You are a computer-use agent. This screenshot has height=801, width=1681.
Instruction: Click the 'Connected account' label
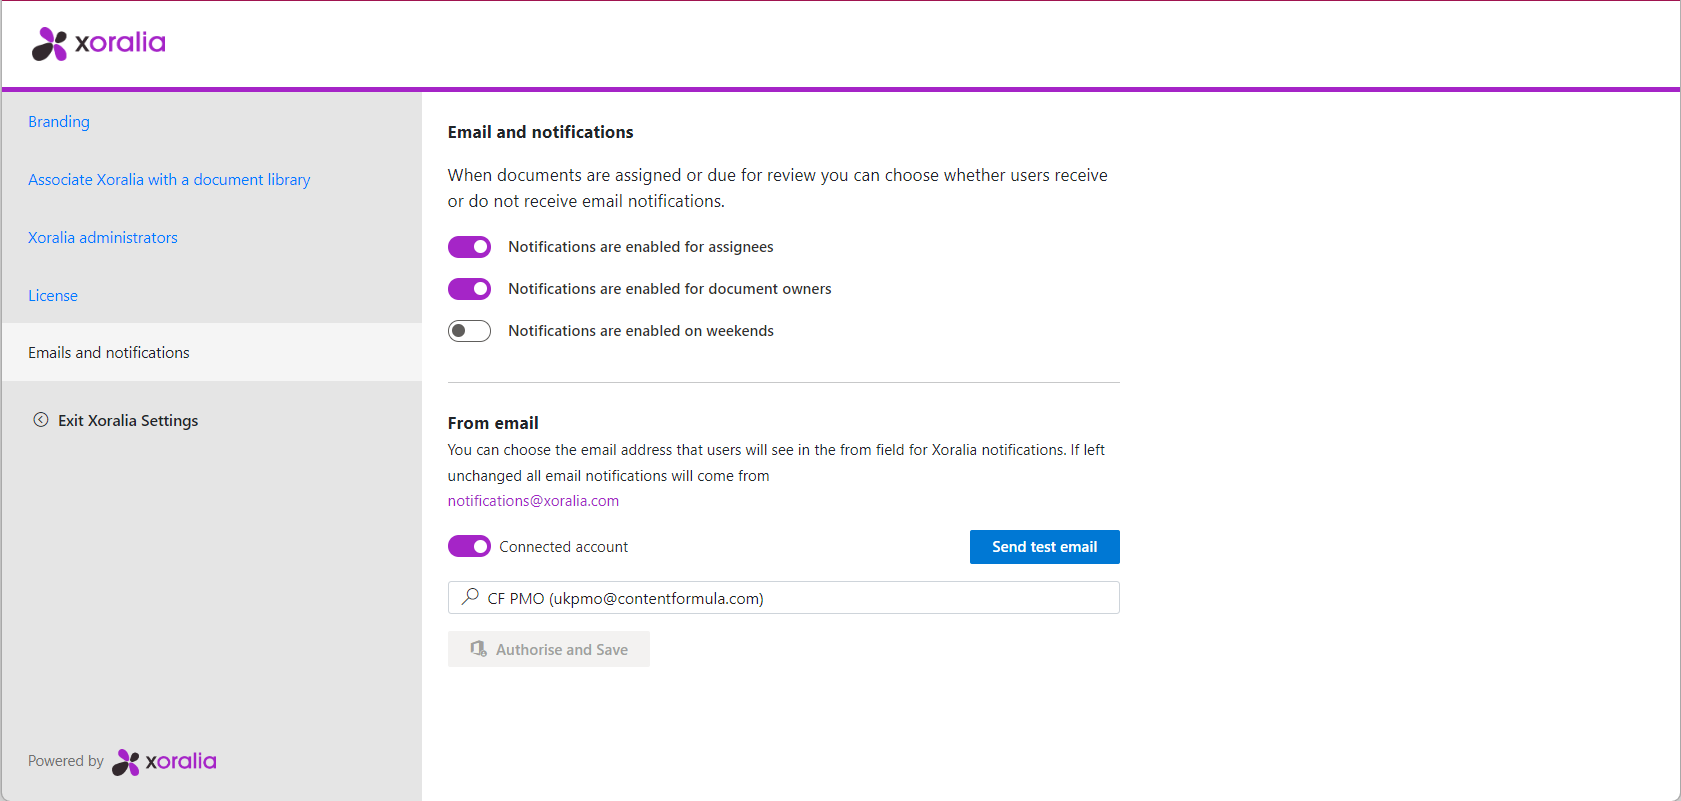[564, 547]
